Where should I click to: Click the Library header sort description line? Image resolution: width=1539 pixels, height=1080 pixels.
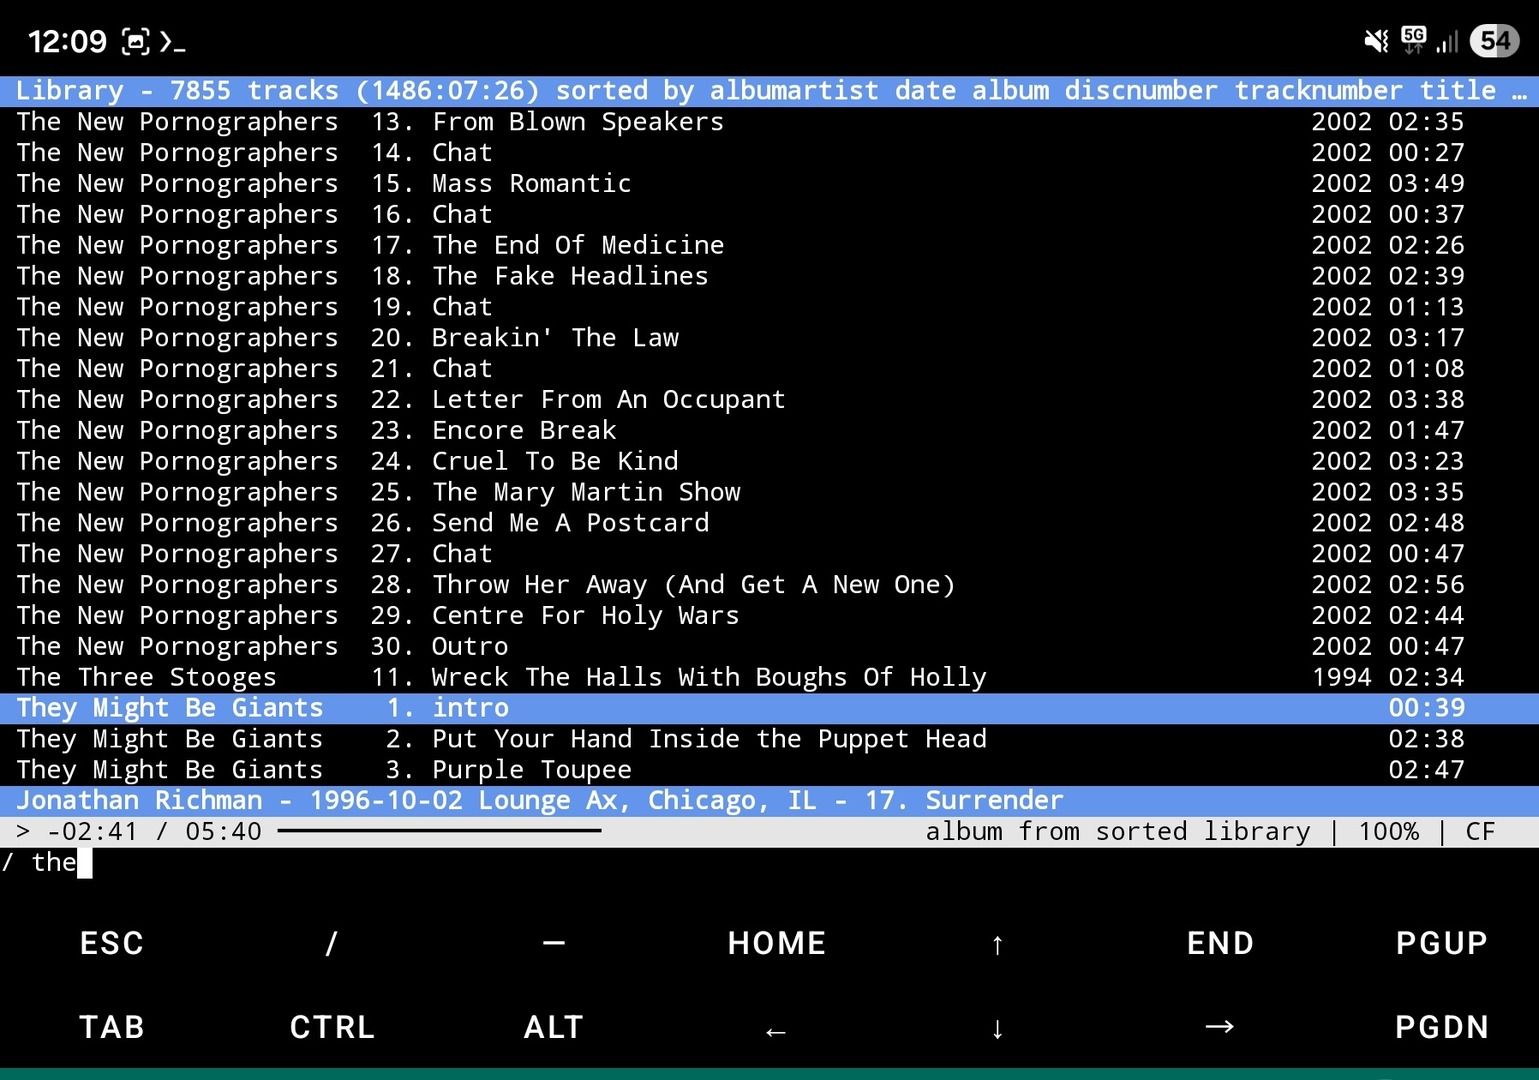(x=769, y=90)
